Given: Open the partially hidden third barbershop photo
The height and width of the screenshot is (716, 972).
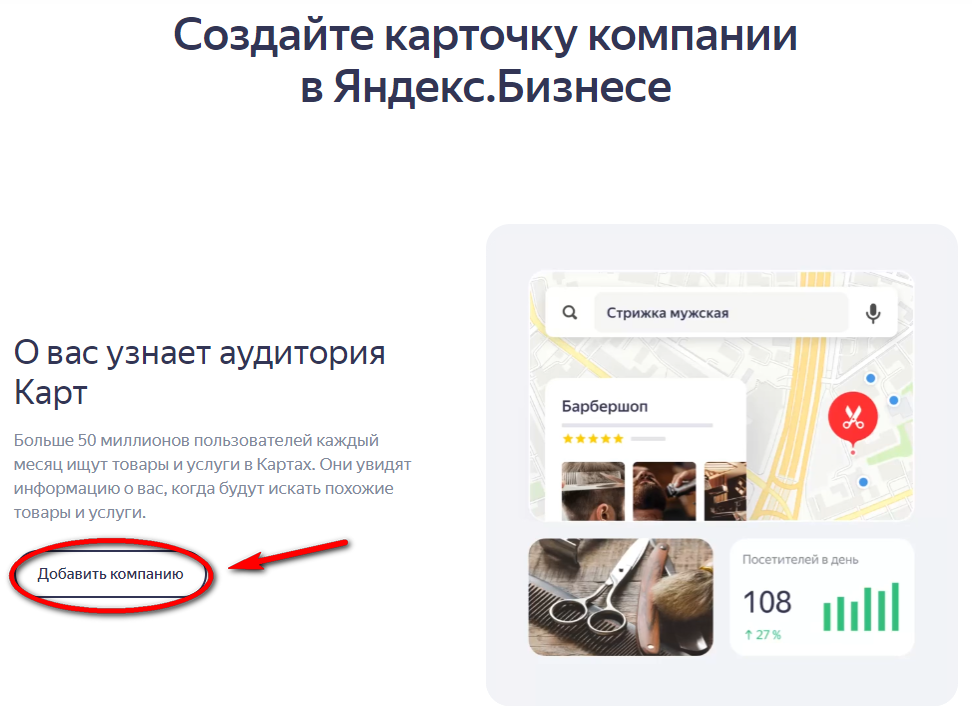Looking at the screenshot, I should click(725, 491).
